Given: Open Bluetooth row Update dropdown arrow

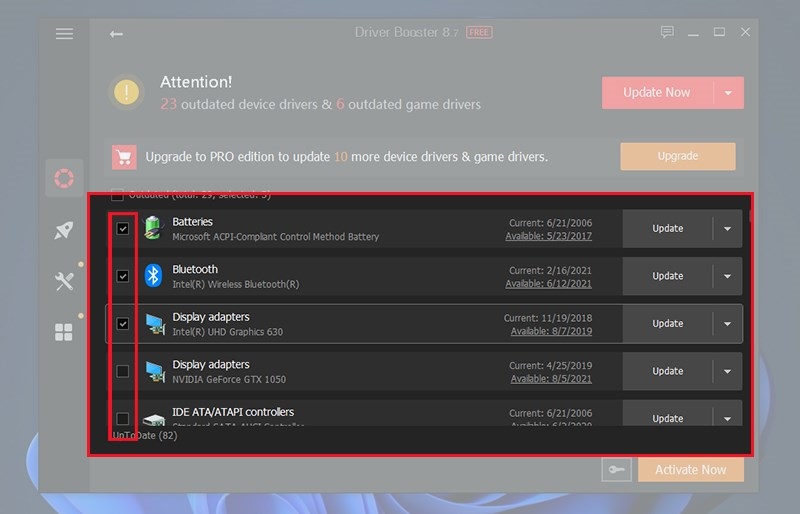Looking at the screenshot, I should [x=728, y=276].
